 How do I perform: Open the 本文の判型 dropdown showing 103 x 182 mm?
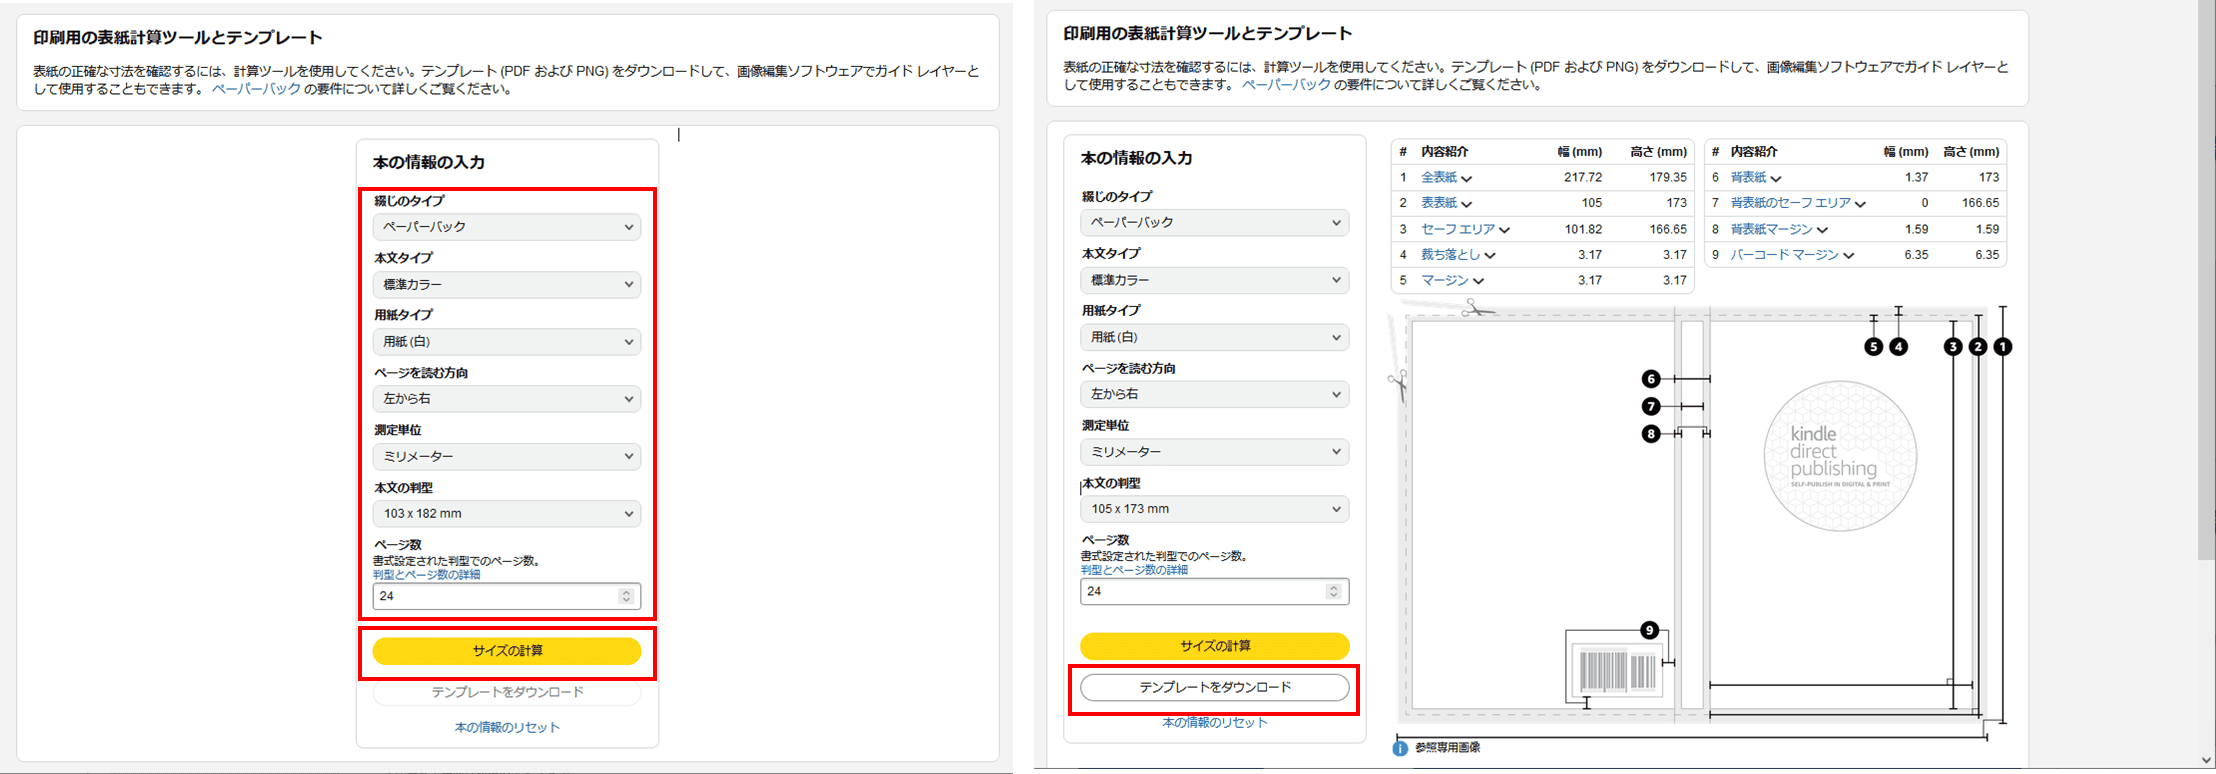(x=507, y=514)
